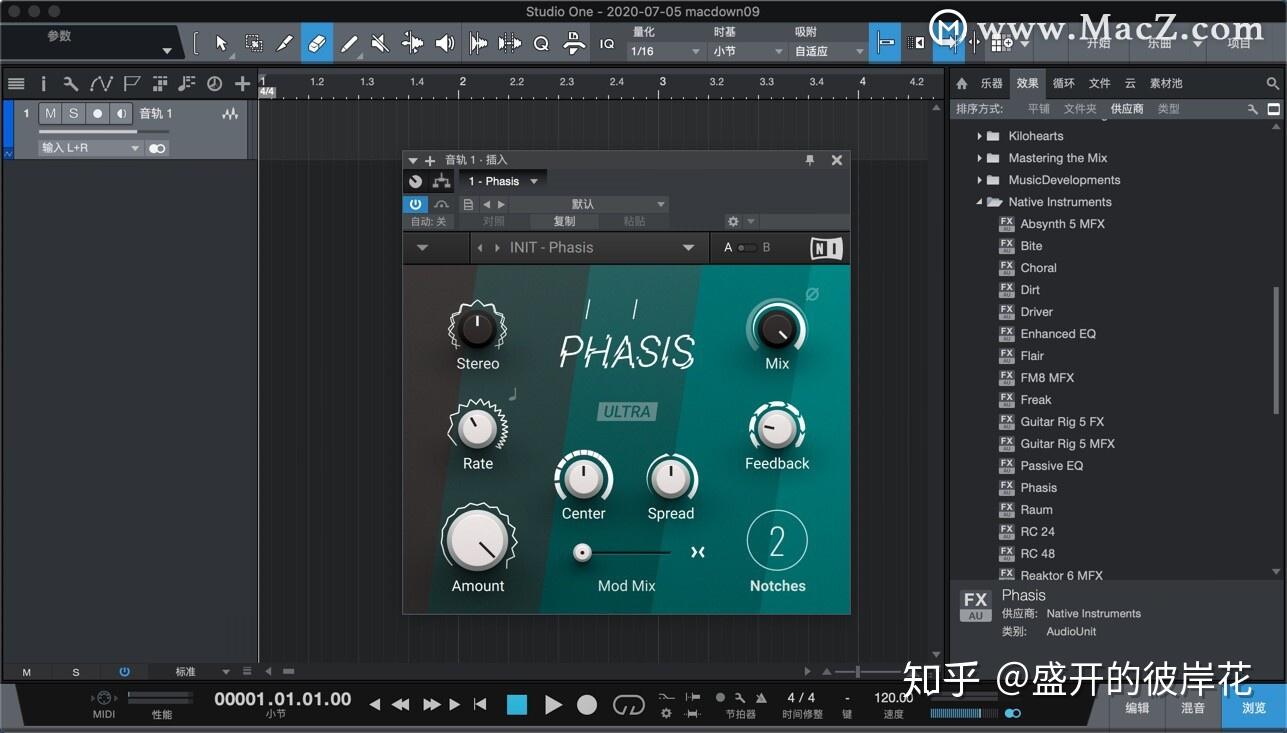Switch to the 循环 (Loops) browser tab
The image size is (1287, 733).
(x=1063, y=83)
